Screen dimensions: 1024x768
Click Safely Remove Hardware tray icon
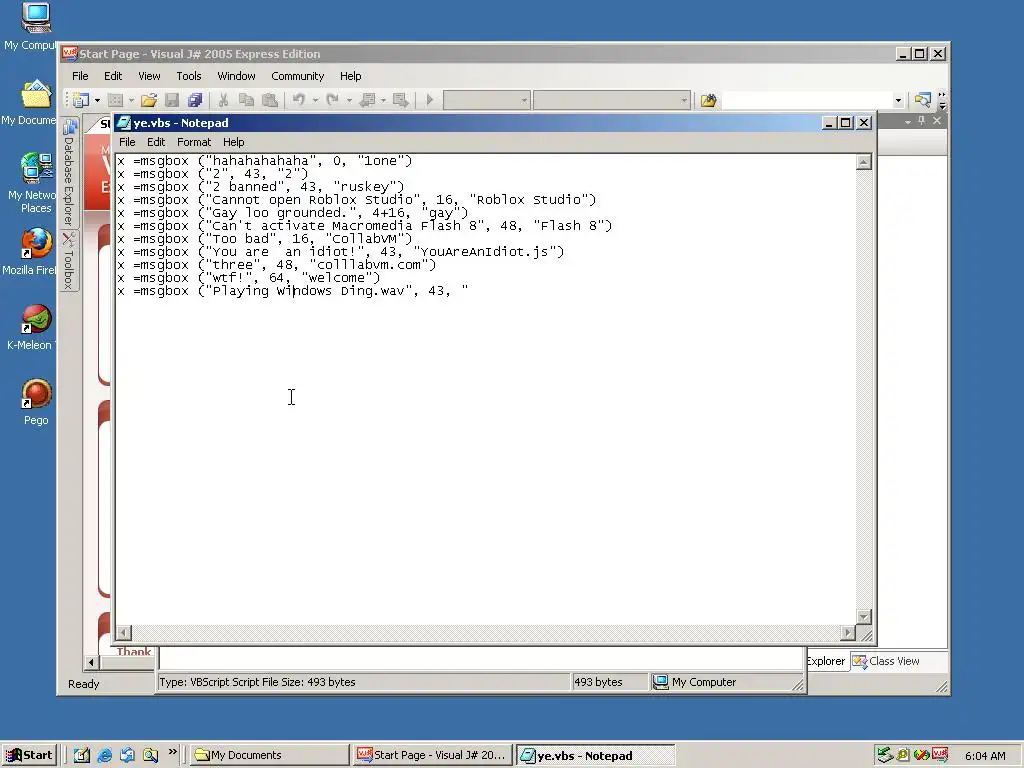885,755
